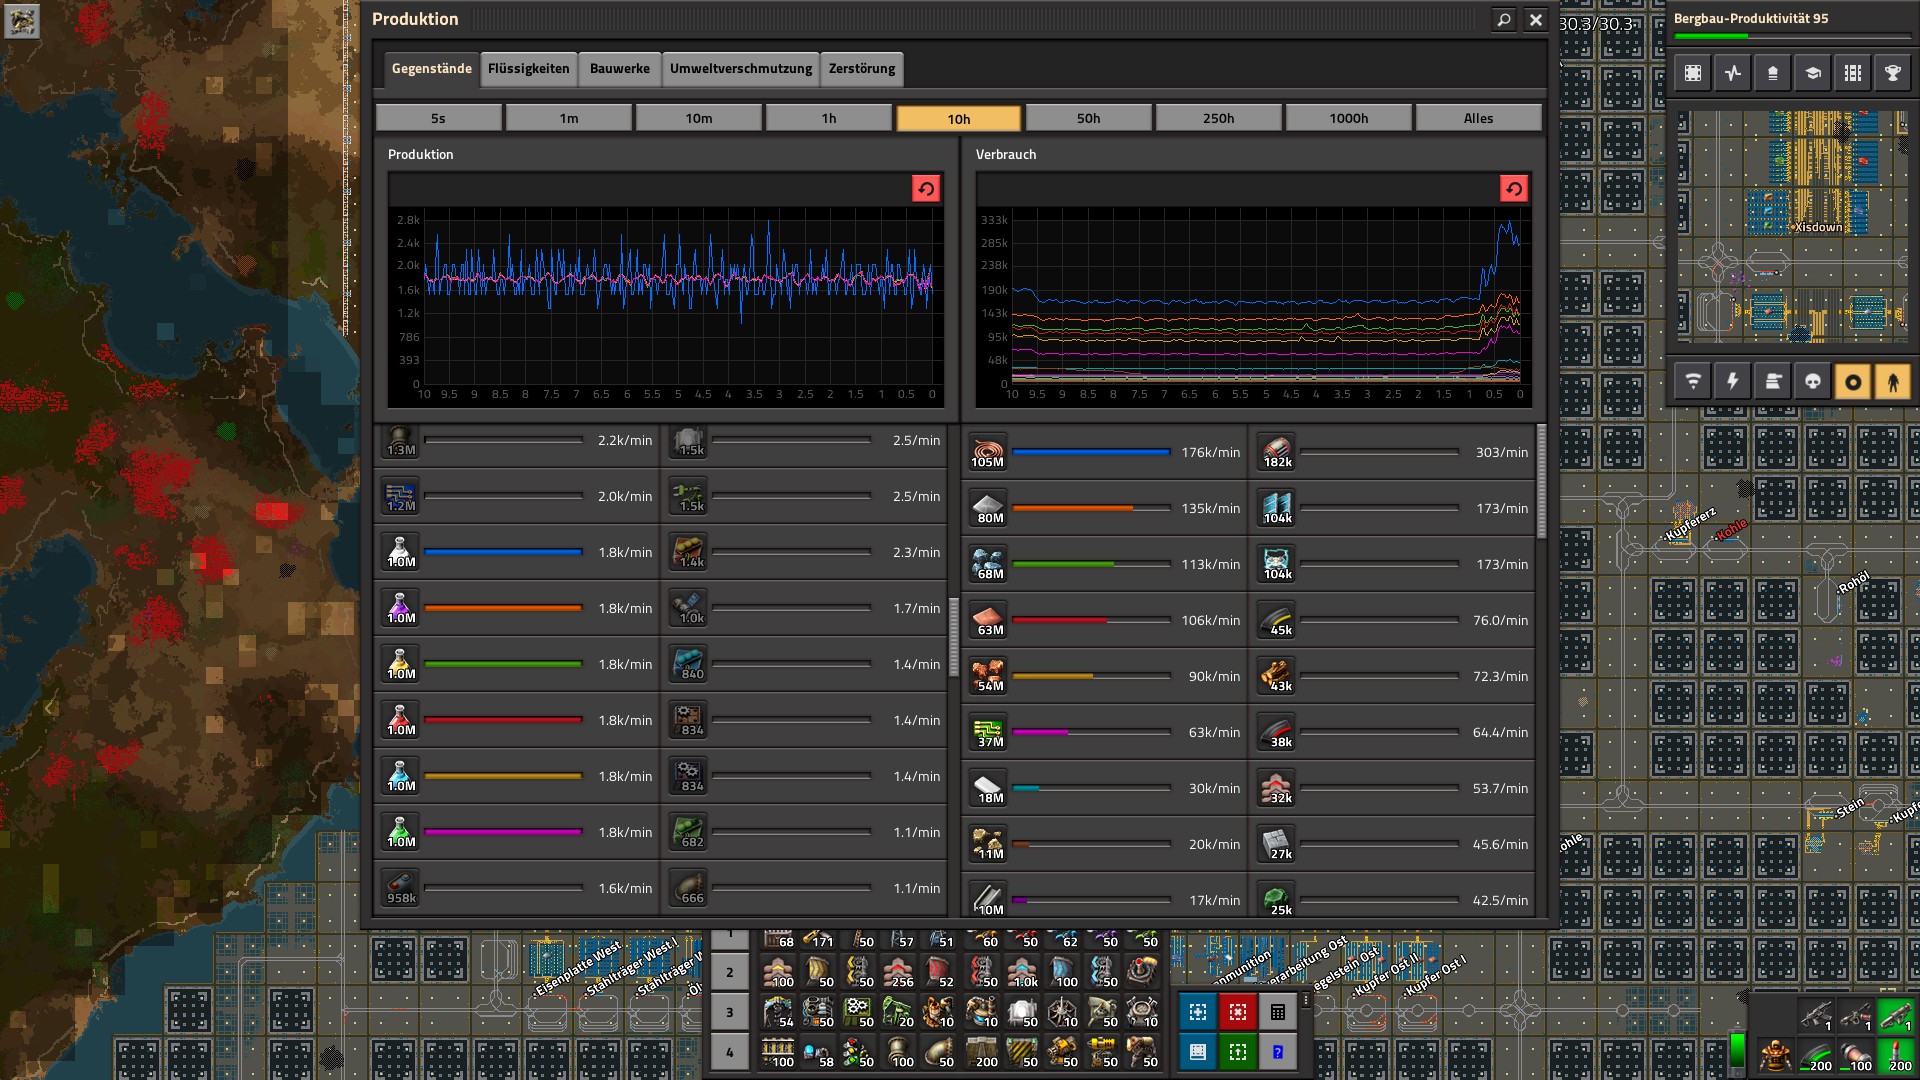The width and height of the screenshot is (1920, 1080).
Task: Select the purple science pack row icon
Action: (400, 608)
